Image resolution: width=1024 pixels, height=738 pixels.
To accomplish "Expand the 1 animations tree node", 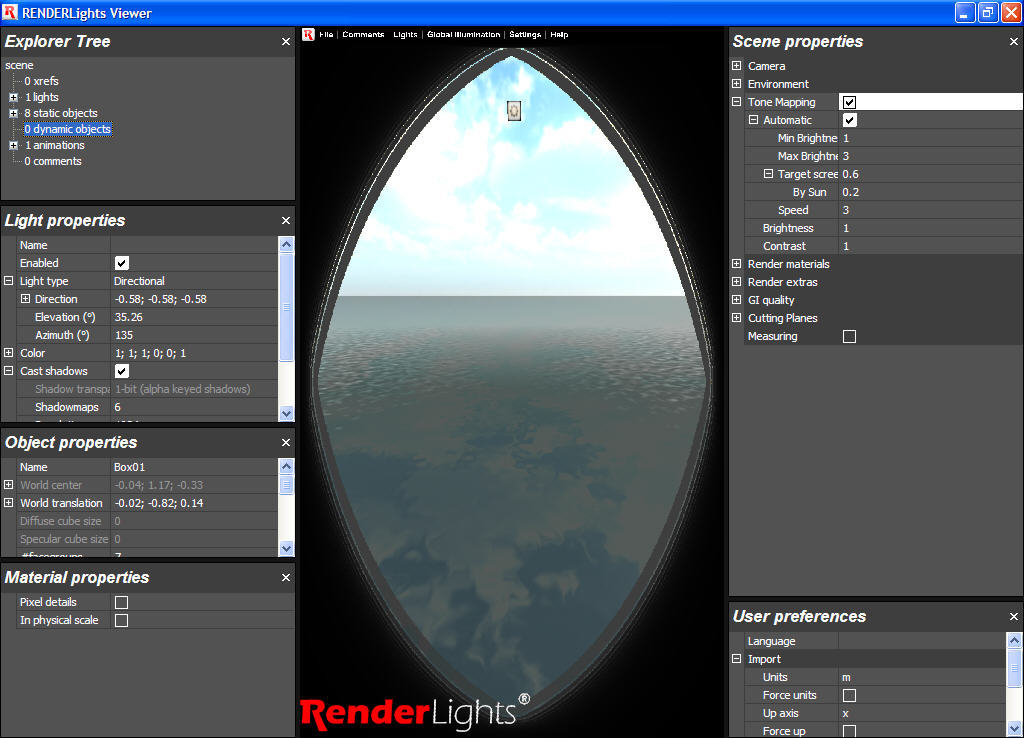I will click(13, 146).
